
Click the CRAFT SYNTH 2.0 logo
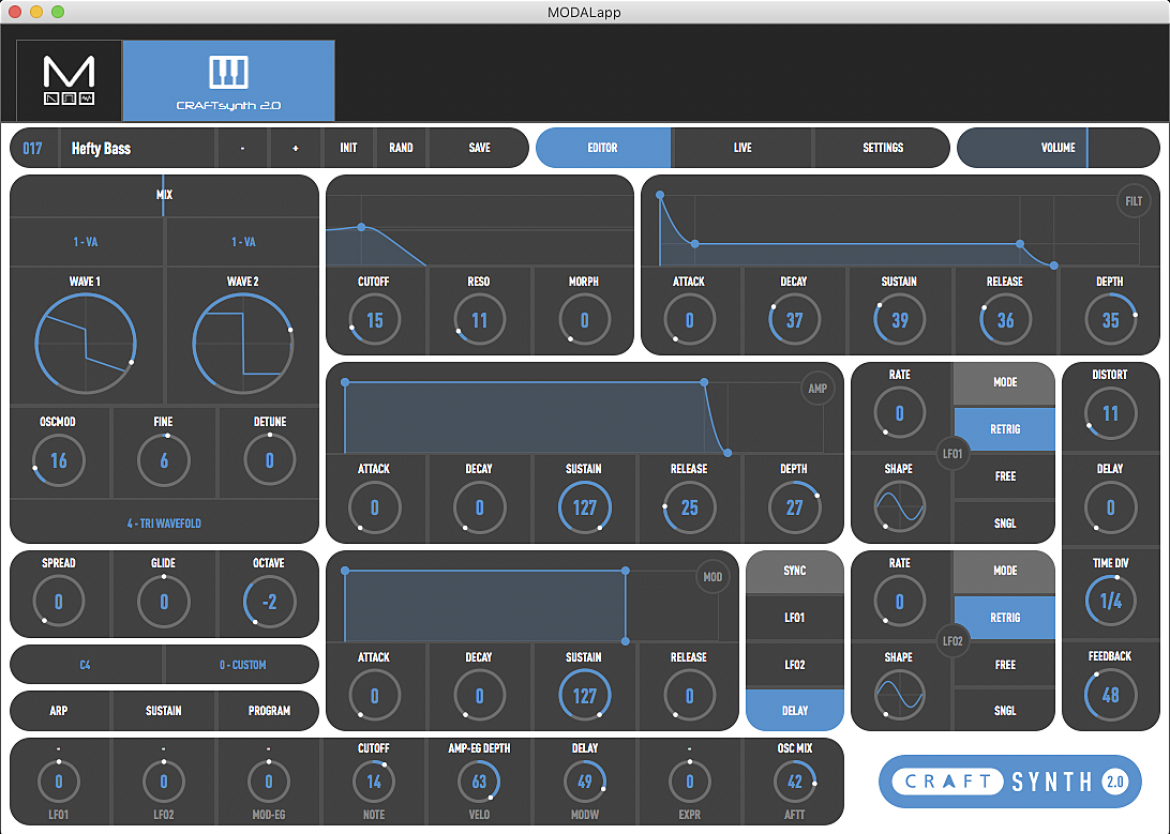(1010, 781)
